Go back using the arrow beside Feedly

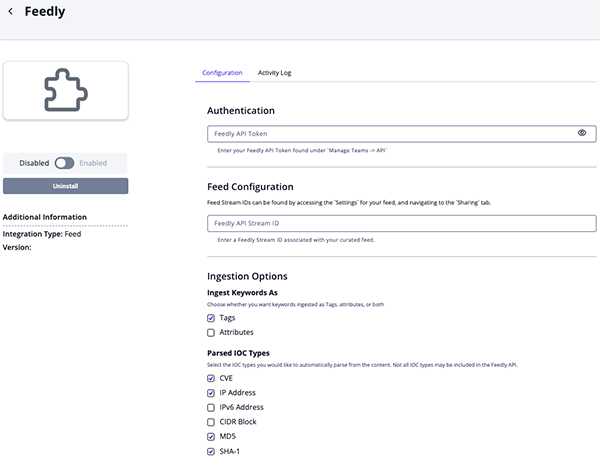[11, 11]
